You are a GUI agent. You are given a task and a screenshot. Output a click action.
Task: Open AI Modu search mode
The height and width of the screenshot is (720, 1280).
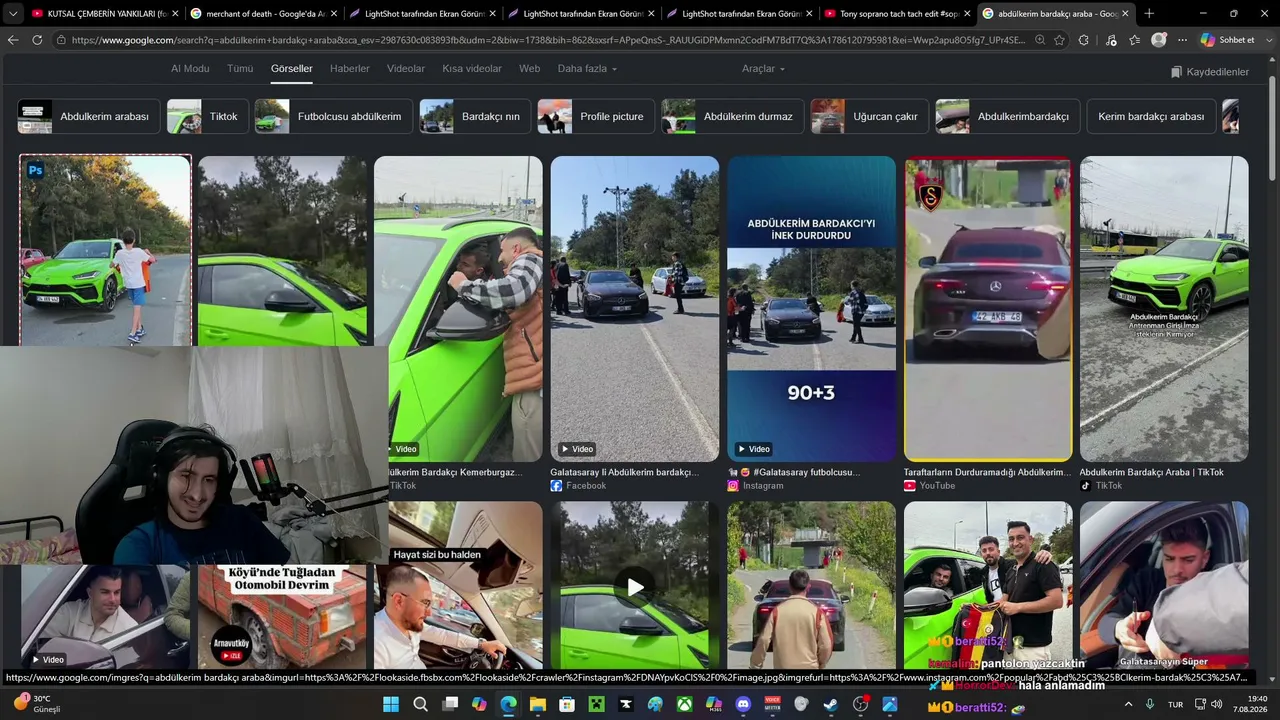coord(190,69)
